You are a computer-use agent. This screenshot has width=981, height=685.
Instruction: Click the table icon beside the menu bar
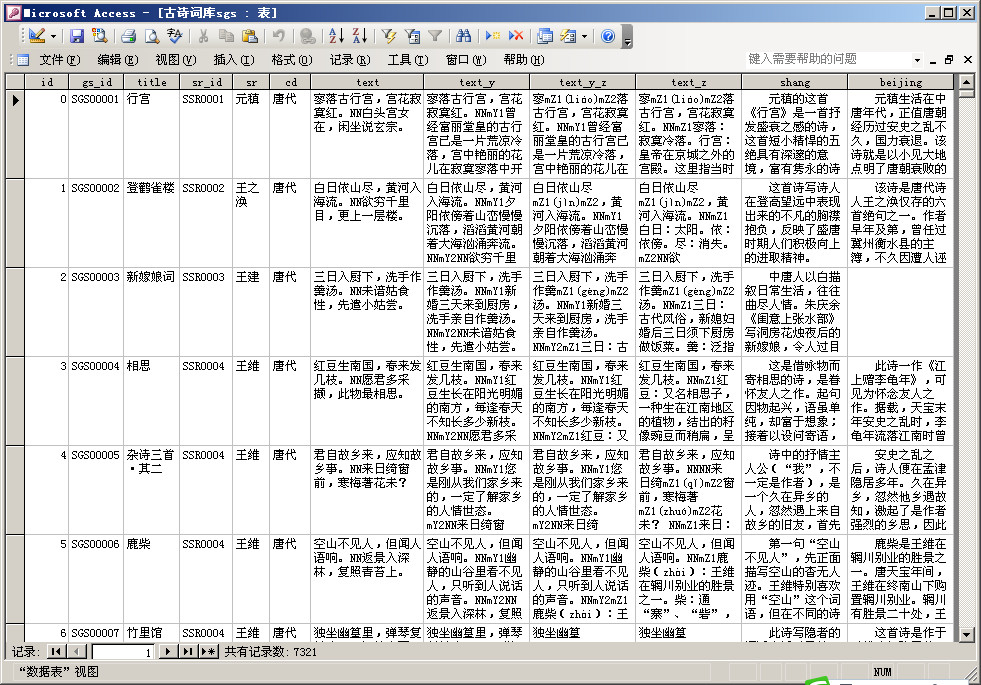[23, 60]
